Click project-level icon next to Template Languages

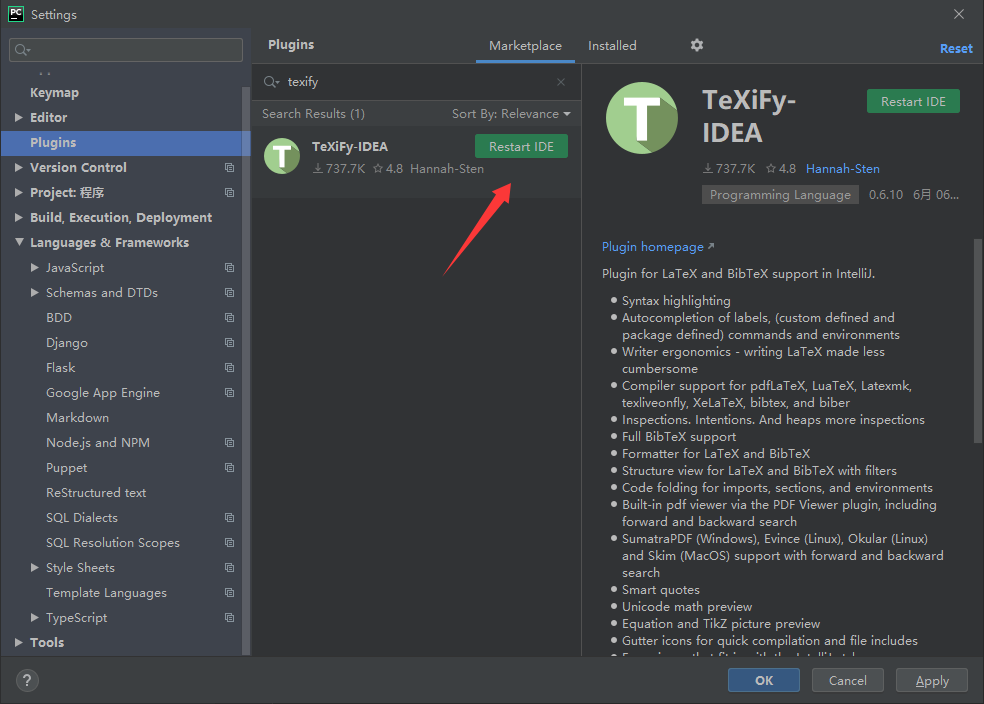coord(230,593)
